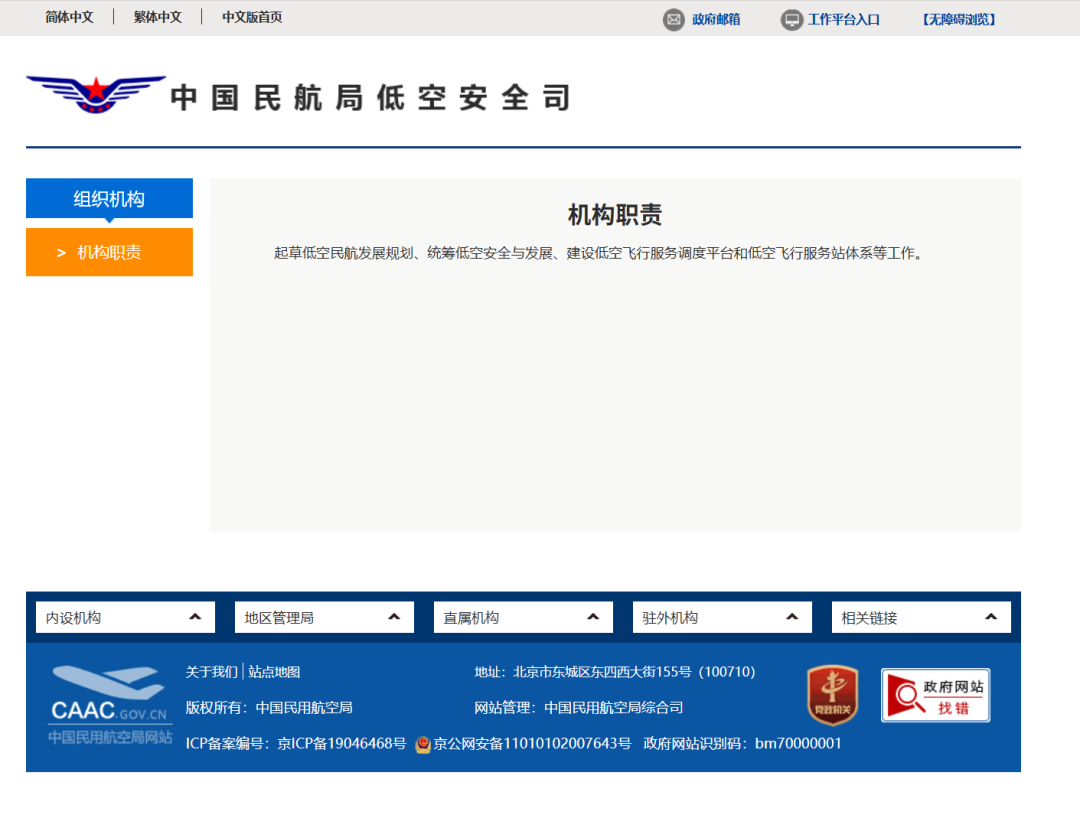Click the 京ICP备19046468号 link

[342, 743]
